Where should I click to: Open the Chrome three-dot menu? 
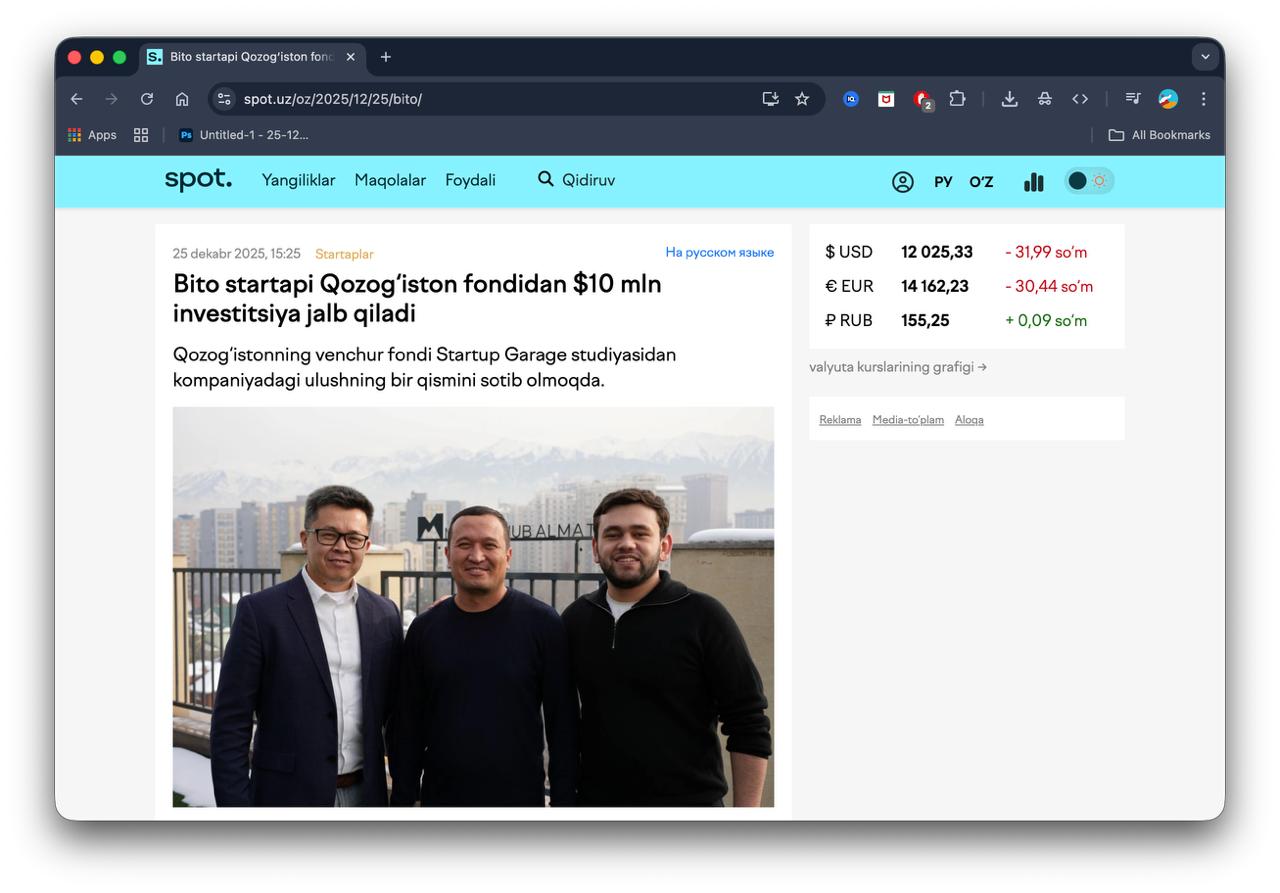point(1203,99)
